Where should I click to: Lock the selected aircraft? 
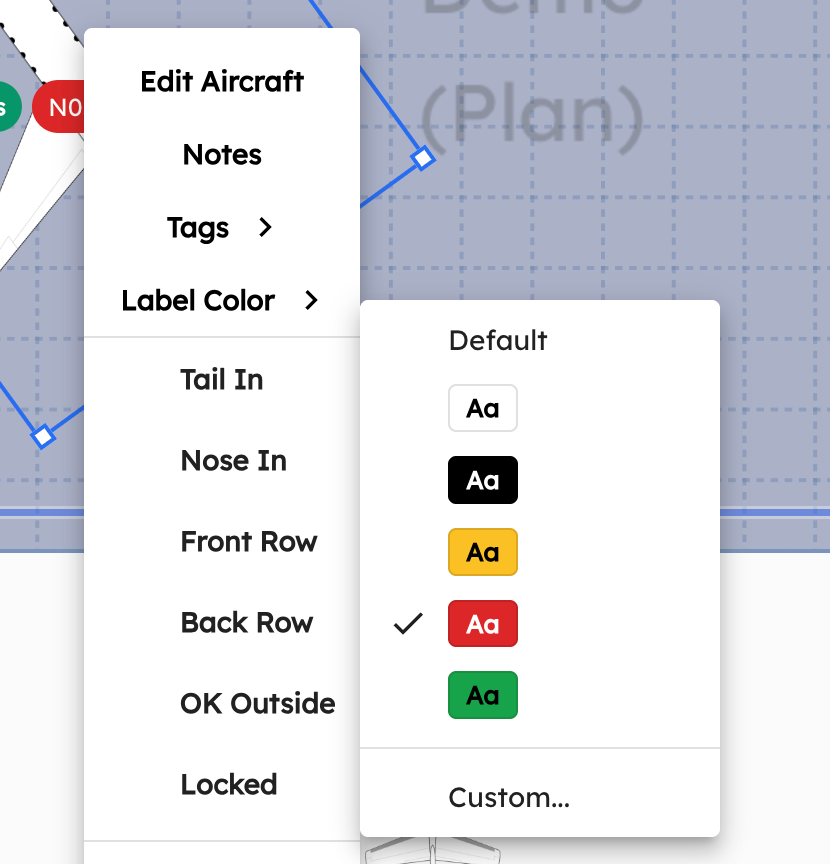(x=228, y=784)
